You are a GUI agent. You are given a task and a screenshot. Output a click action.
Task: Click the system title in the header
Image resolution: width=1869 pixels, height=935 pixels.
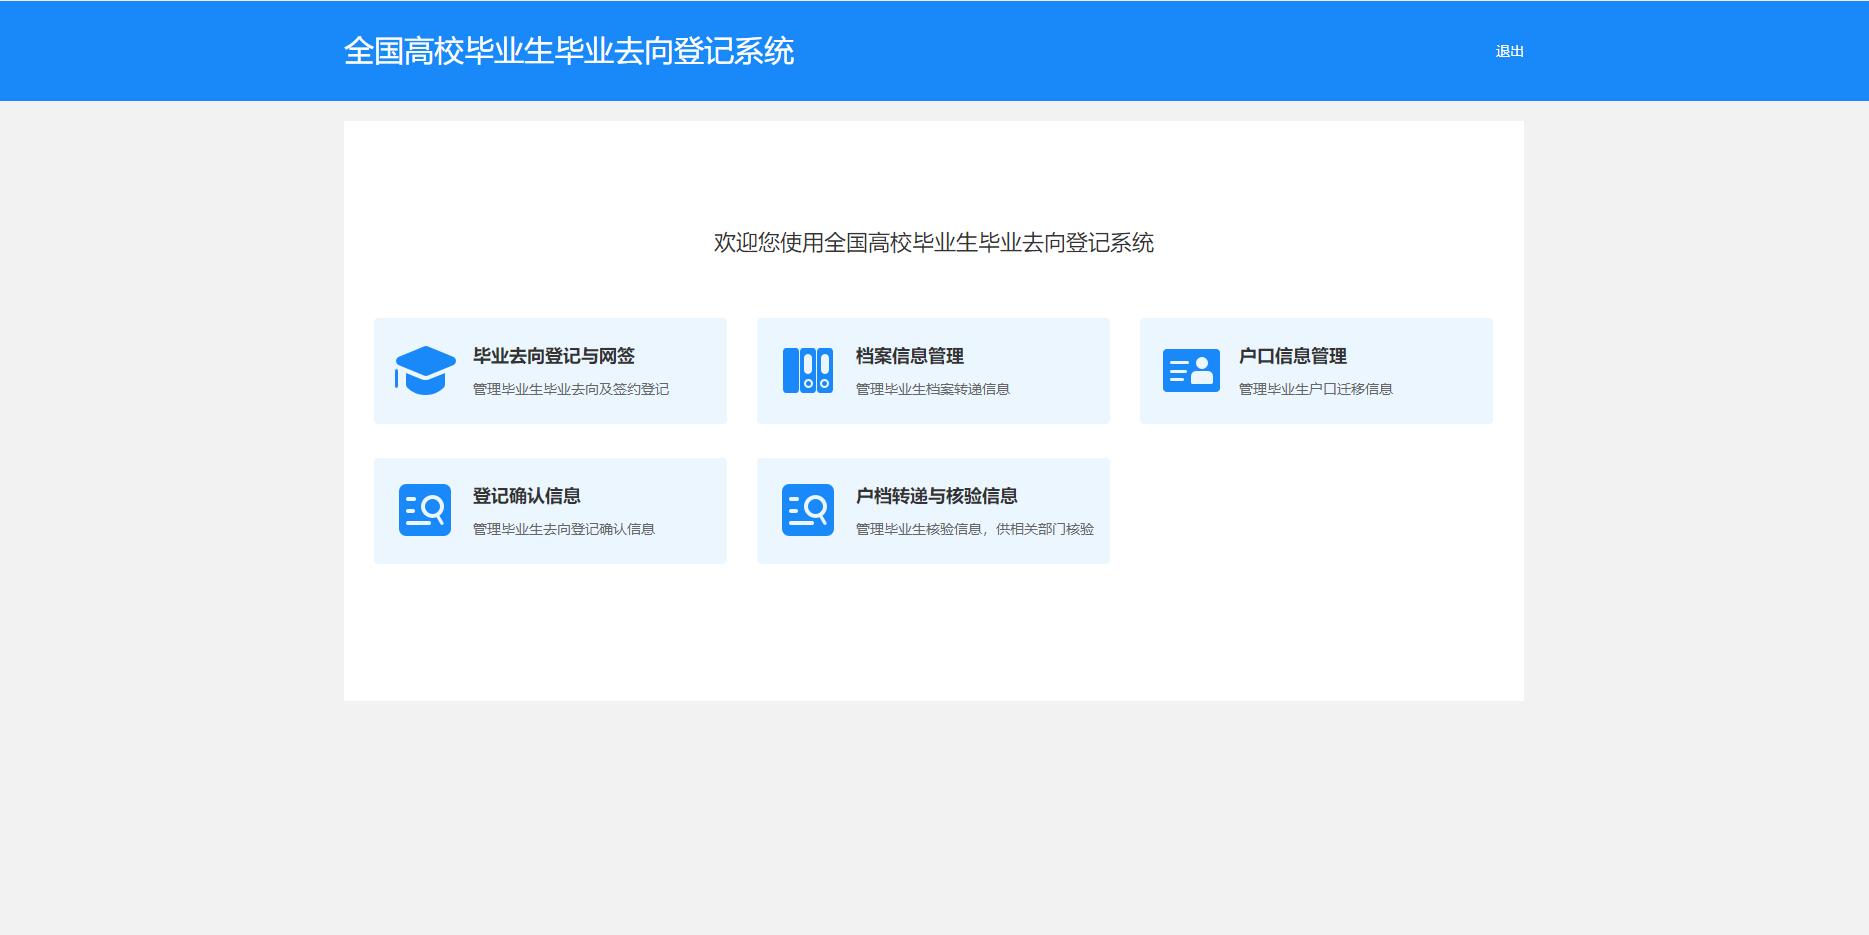tap(569, 51)
